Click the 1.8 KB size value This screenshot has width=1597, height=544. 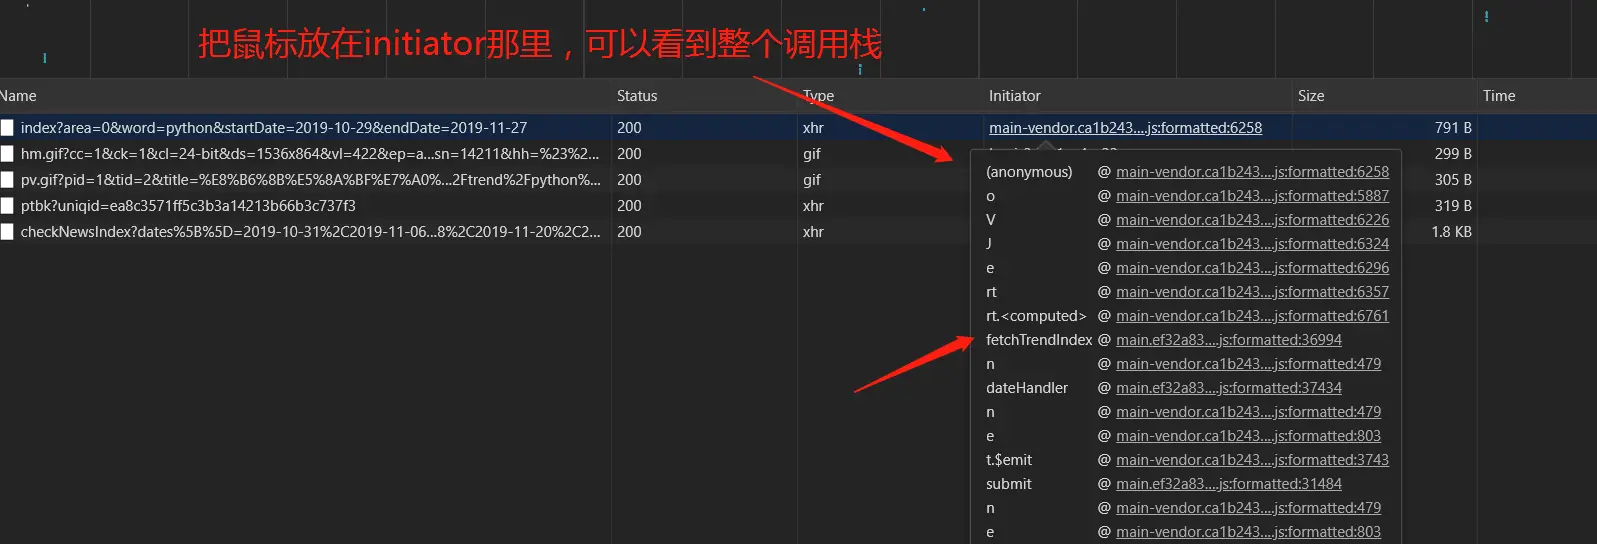[1451, 232]
